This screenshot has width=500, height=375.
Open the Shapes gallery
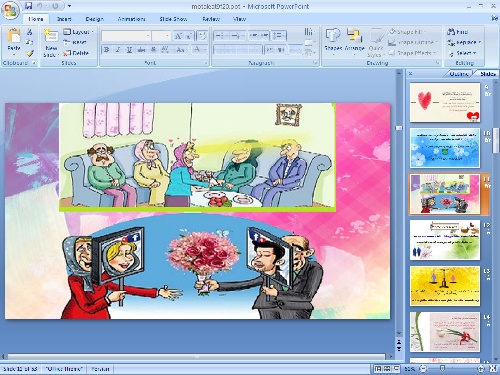333,41
